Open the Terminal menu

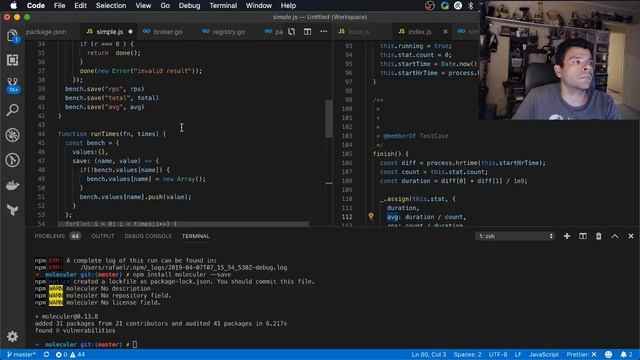tap(223, 6)
